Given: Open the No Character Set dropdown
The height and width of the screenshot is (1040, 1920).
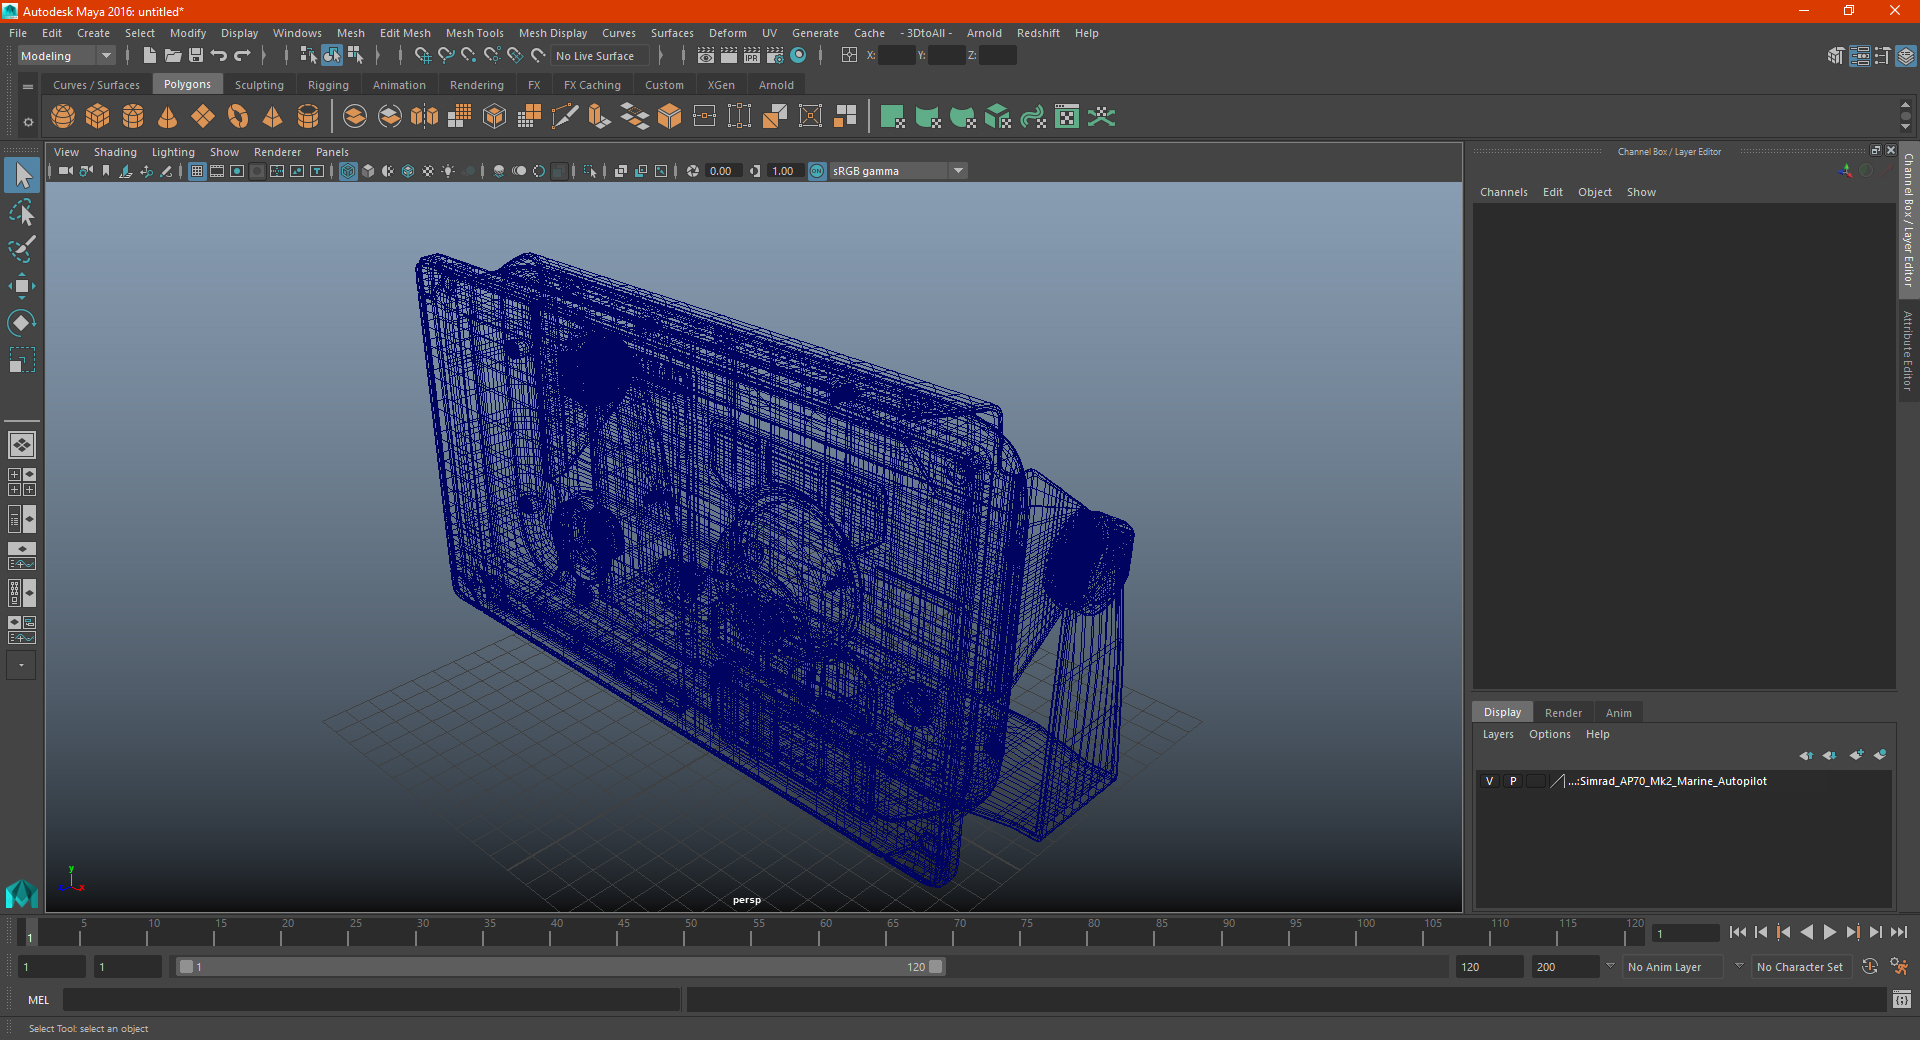Looking at the screenshot, I should [x=1800, y=967].
